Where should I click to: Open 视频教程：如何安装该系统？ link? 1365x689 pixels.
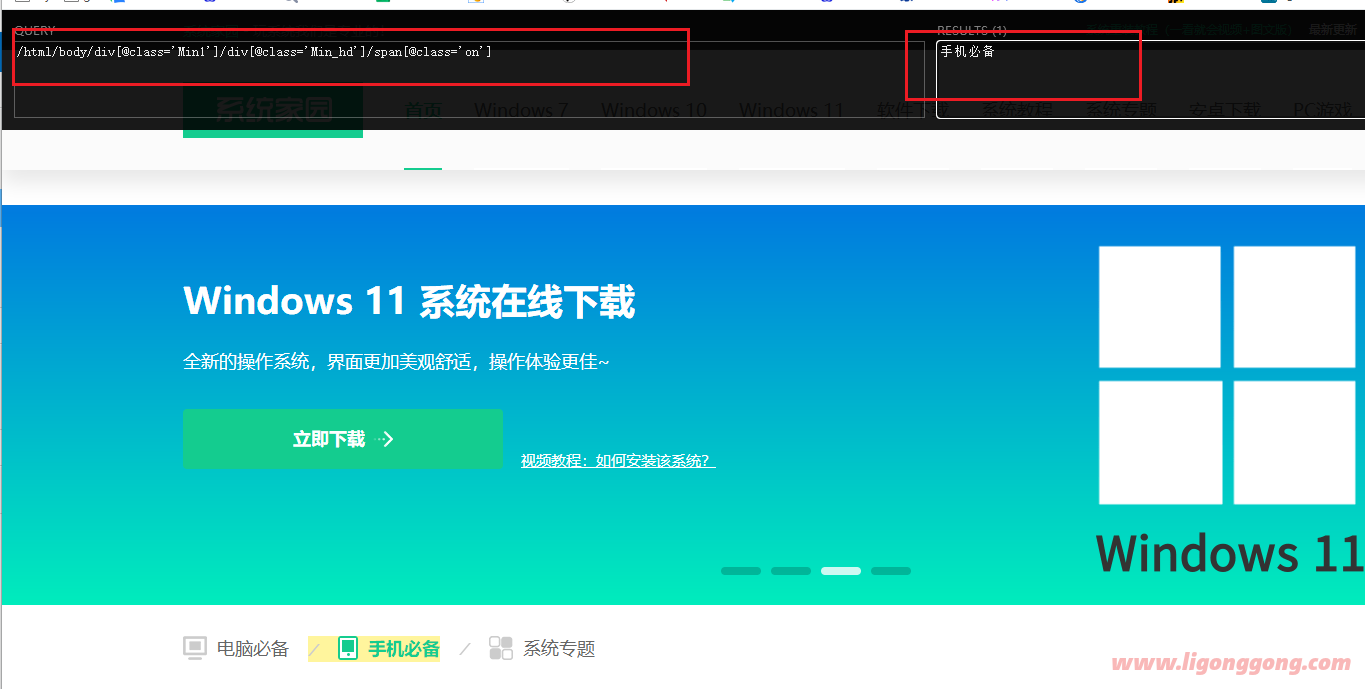click(x=617, y=461)
